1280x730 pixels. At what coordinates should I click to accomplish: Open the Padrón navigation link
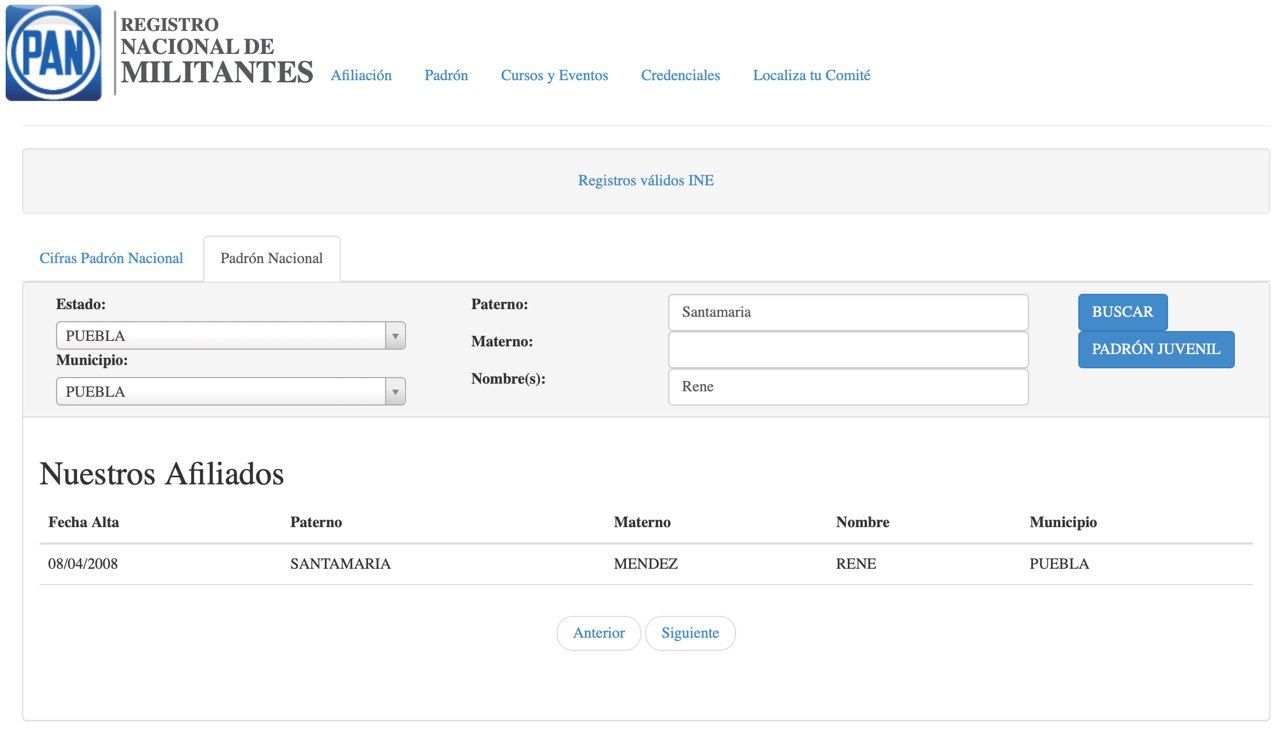(446, 75)
